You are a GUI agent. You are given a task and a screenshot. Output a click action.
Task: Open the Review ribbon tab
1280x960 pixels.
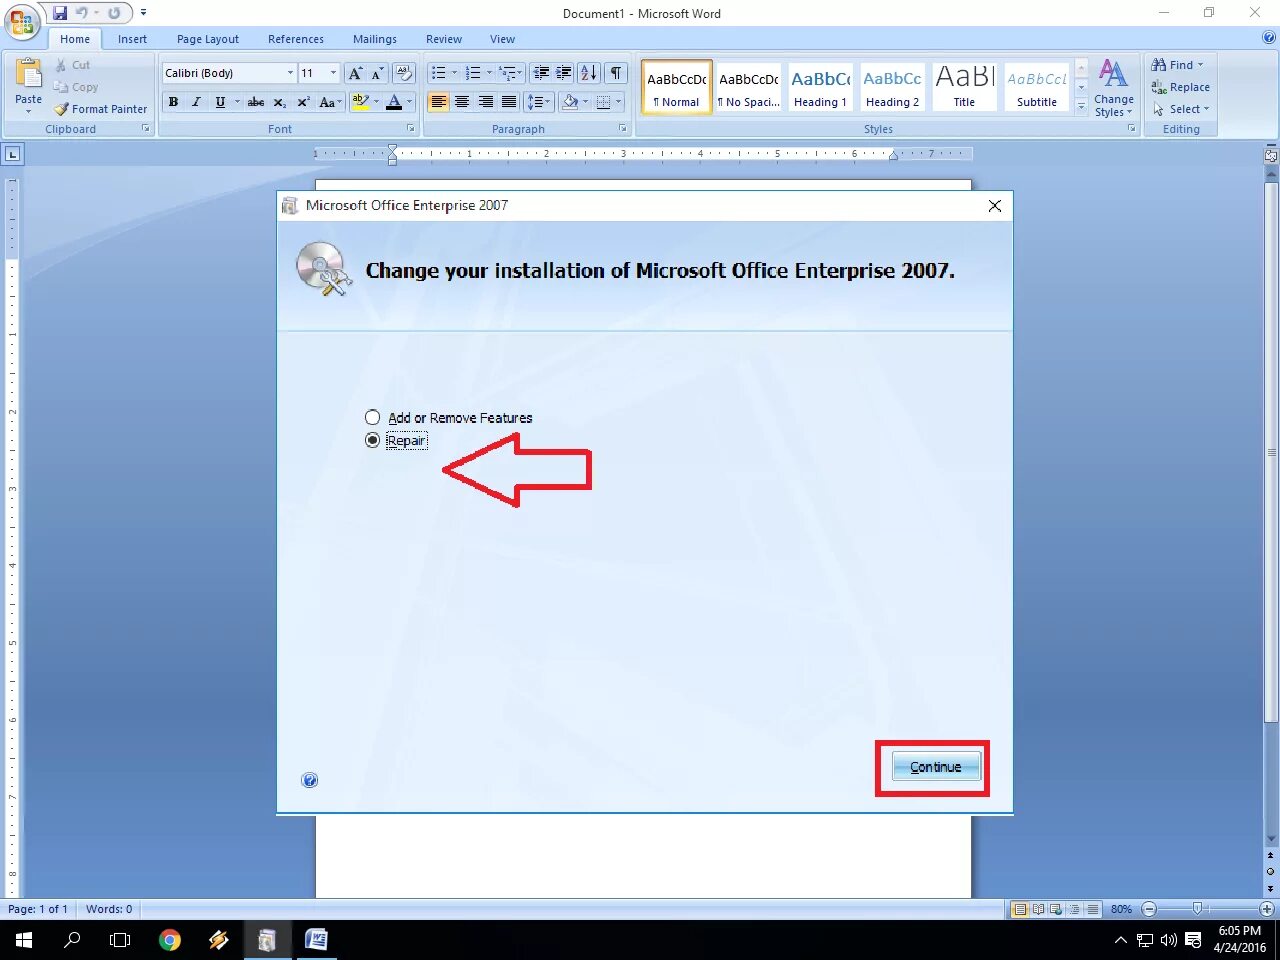[x=443, y=39]
